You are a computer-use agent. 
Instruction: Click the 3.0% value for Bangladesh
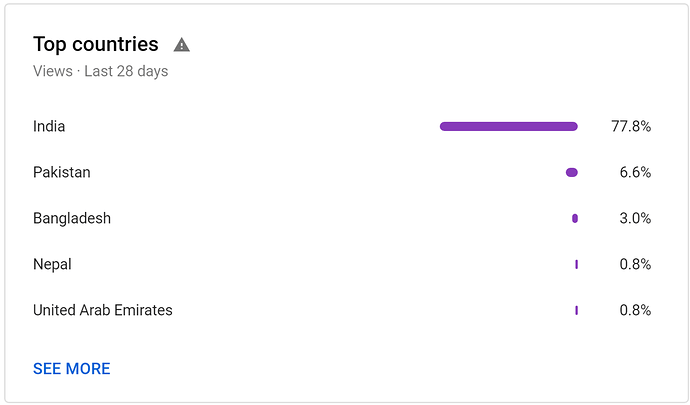(x=635, y=218)
